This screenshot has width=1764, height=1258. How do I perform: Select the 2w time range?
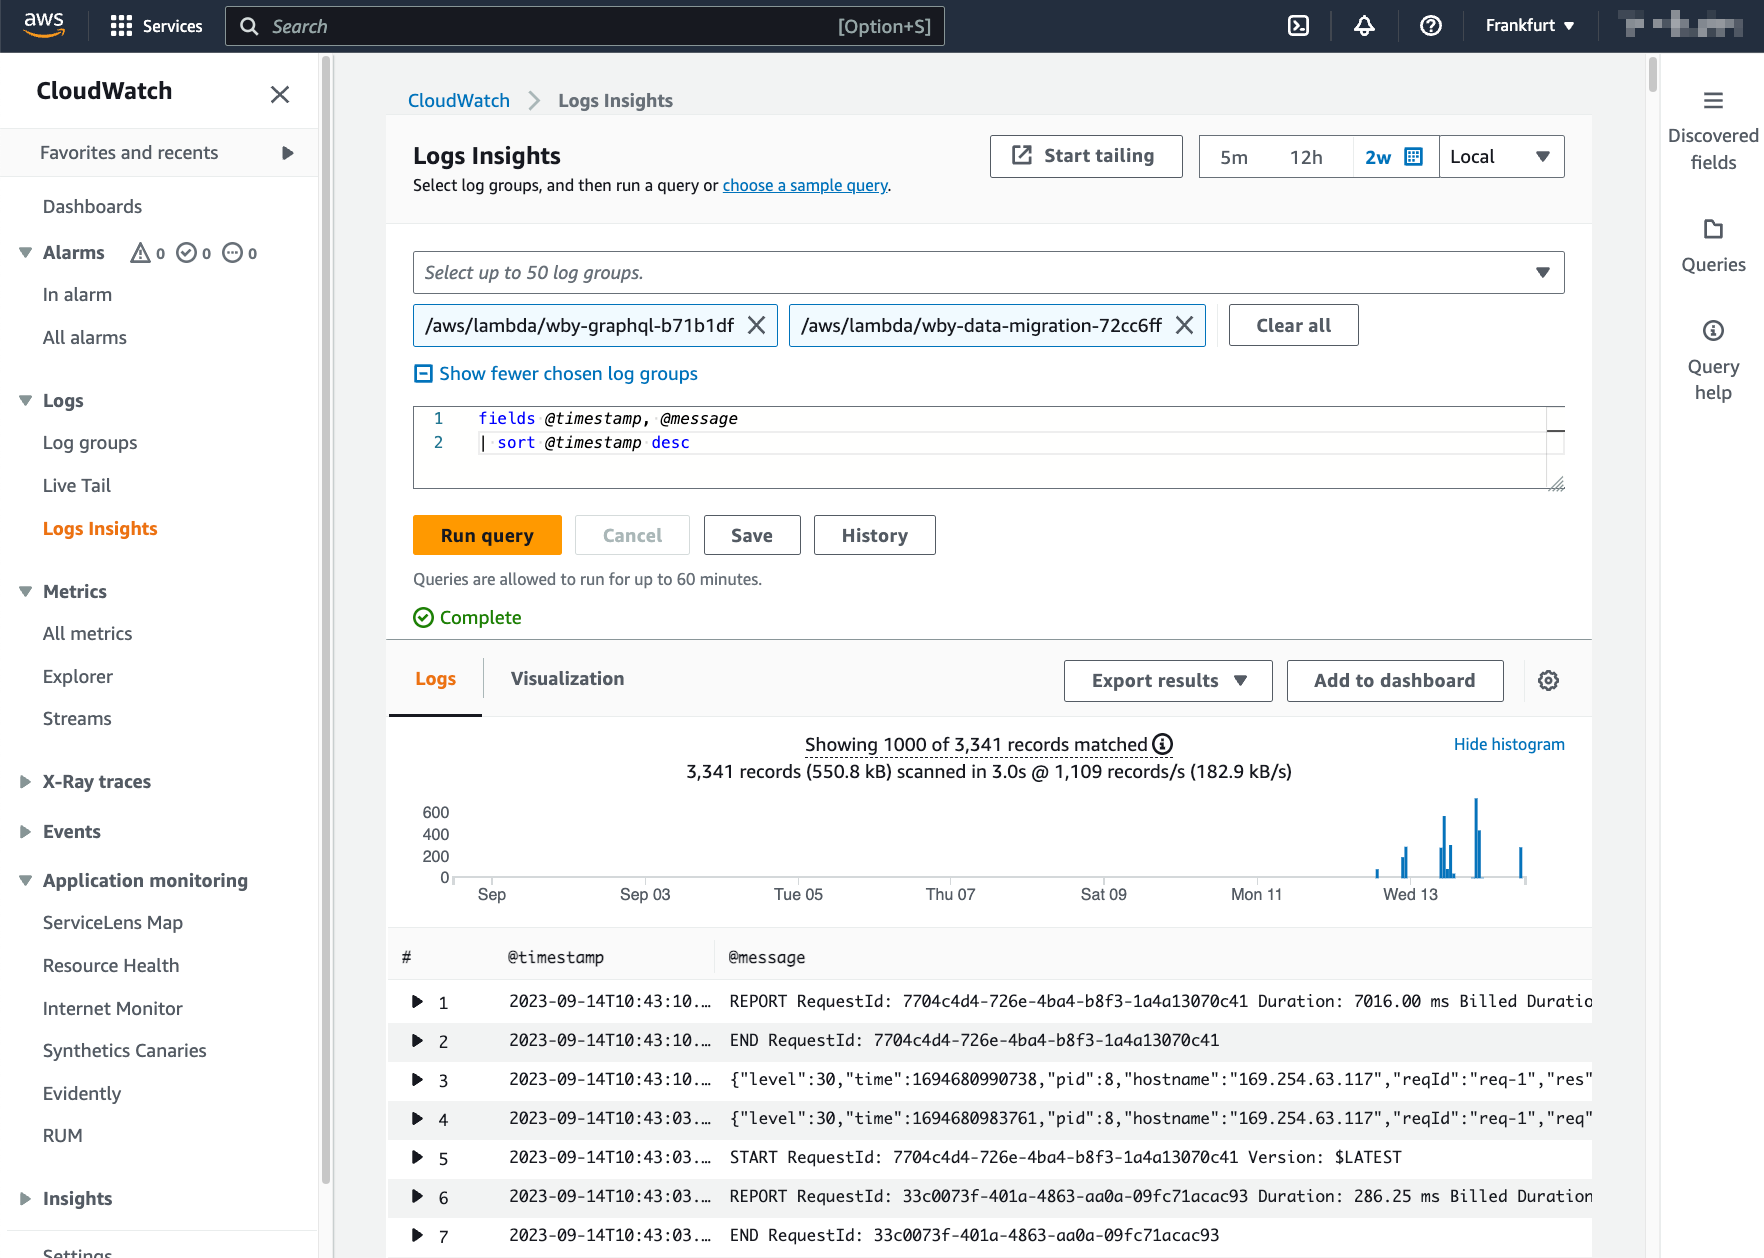(1377, 157)
